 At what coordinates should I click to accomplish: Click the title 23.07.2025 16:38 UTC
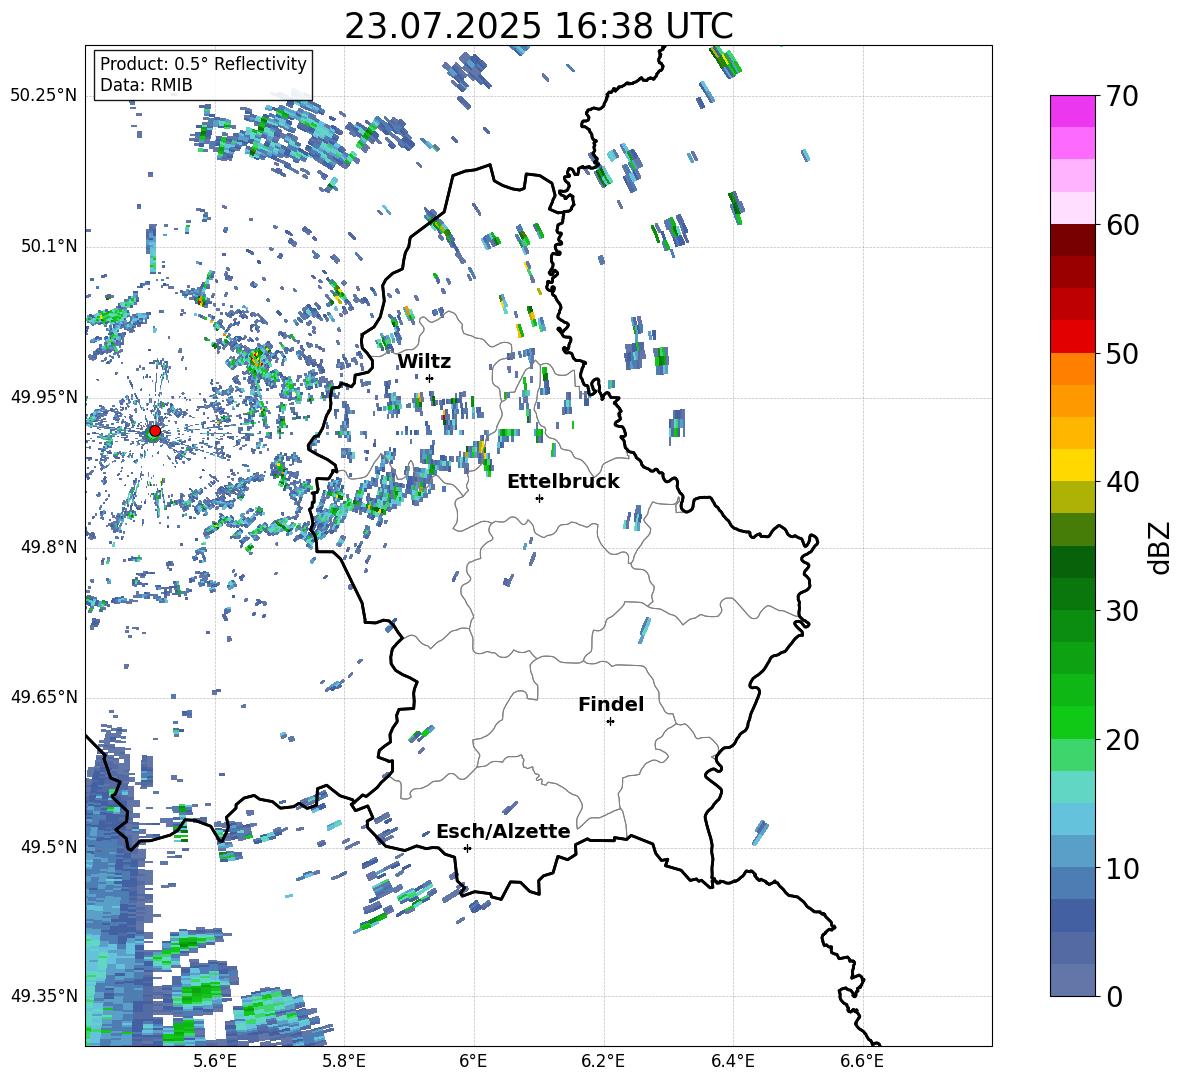coord(539,26)
